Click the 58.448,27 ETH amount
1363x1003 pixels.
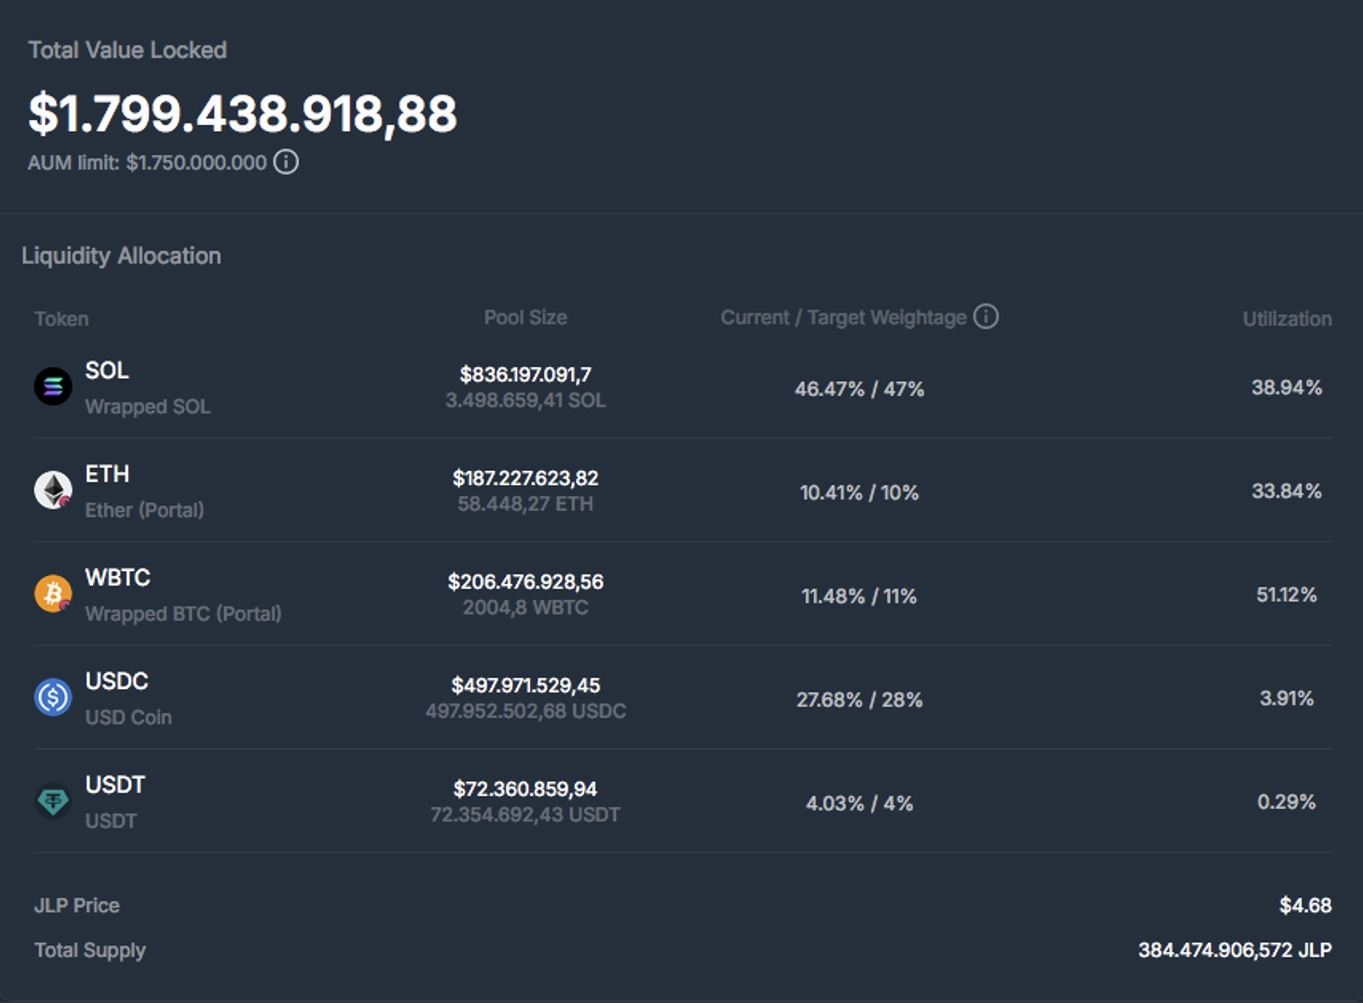pyautogui.click(x=525, y=504)
